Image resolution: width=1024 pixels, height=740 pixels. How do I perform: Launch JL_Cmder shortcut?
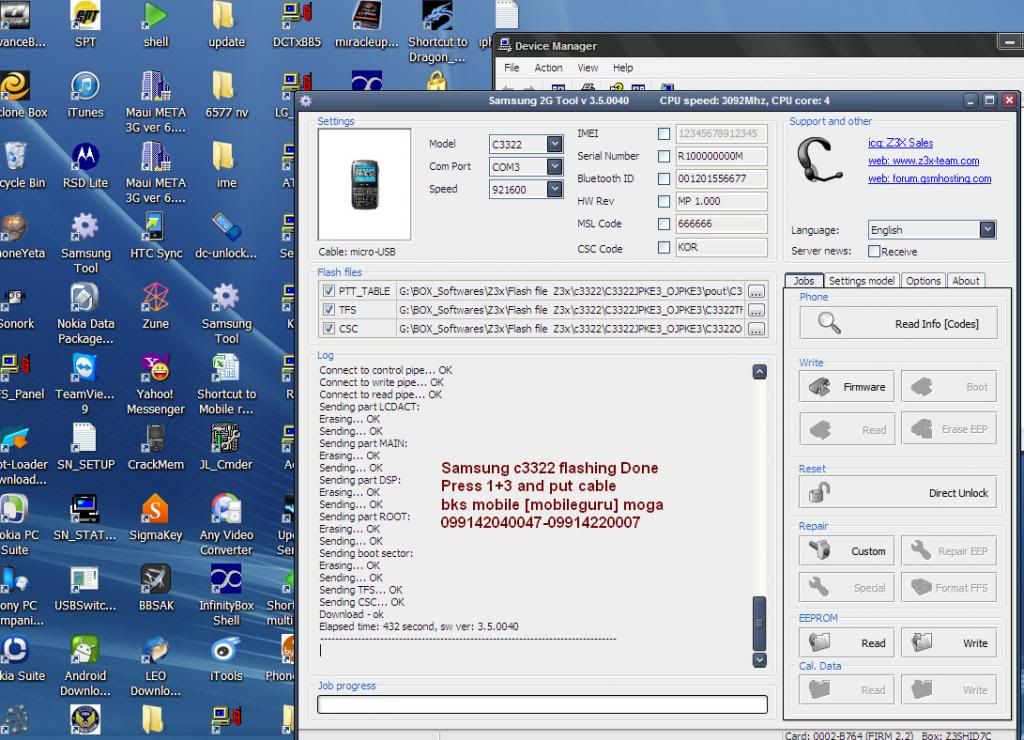click(x=226, y=447)
